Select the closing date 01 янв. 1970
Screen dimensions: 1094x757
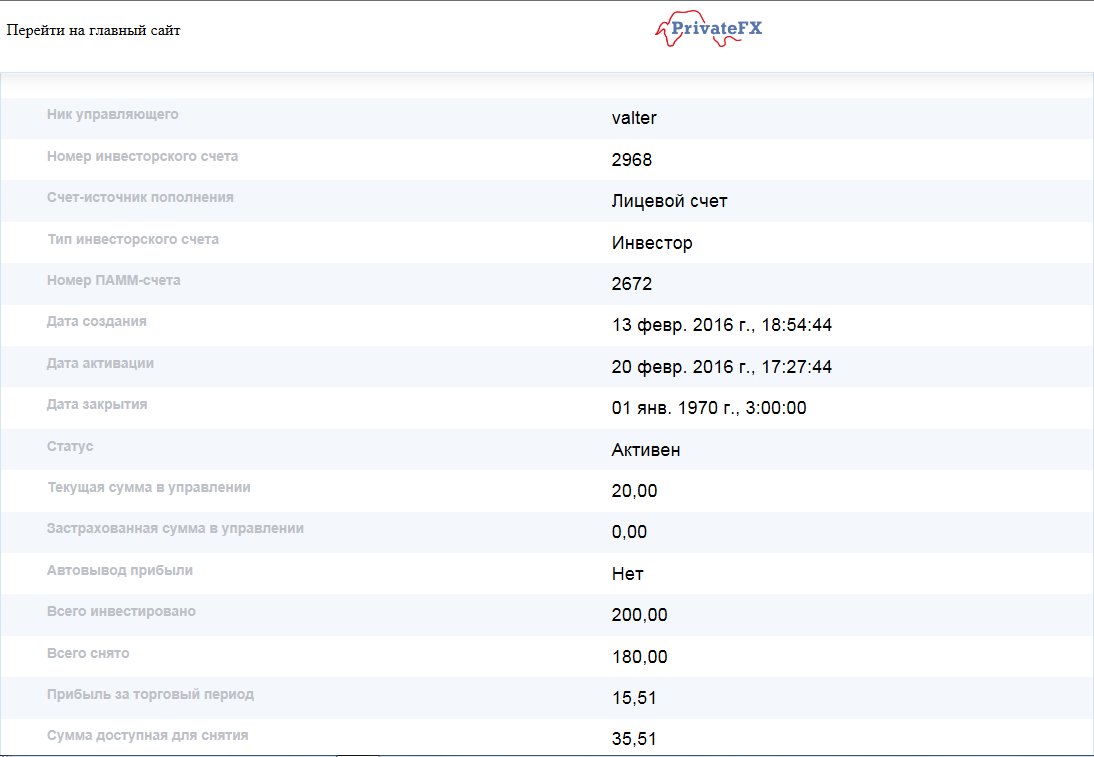709,408
